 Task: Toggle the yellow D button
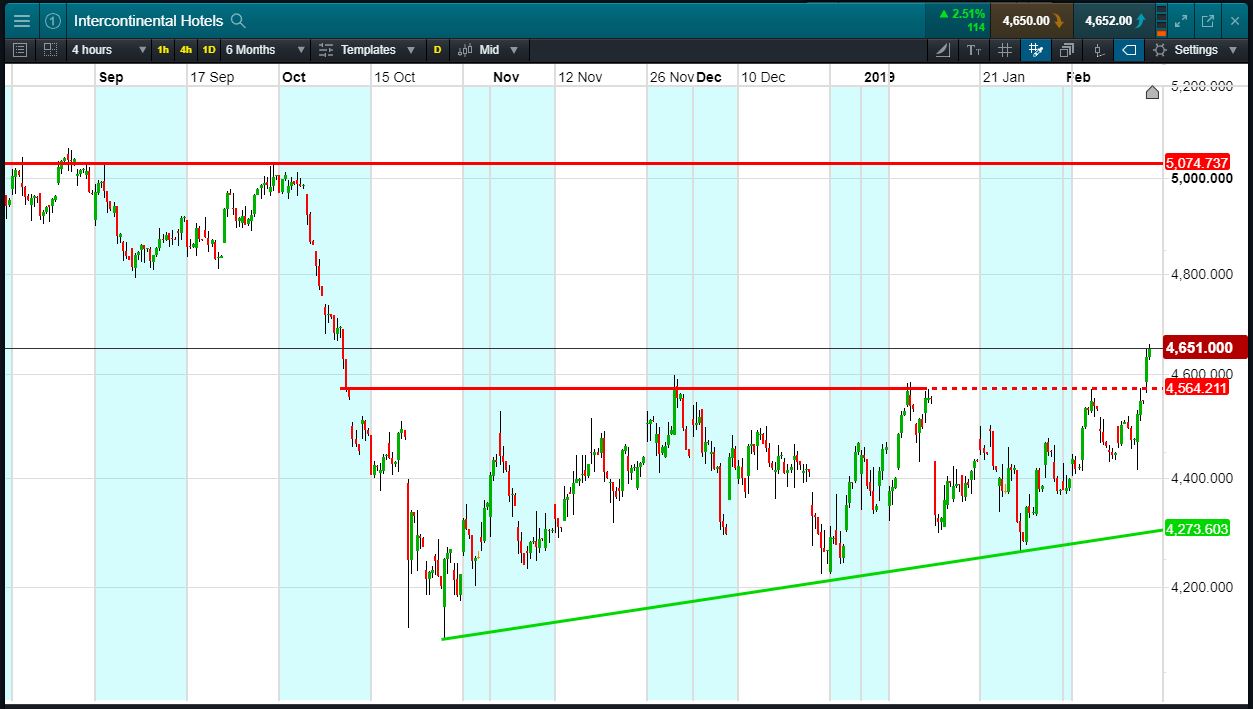[437, 49]
